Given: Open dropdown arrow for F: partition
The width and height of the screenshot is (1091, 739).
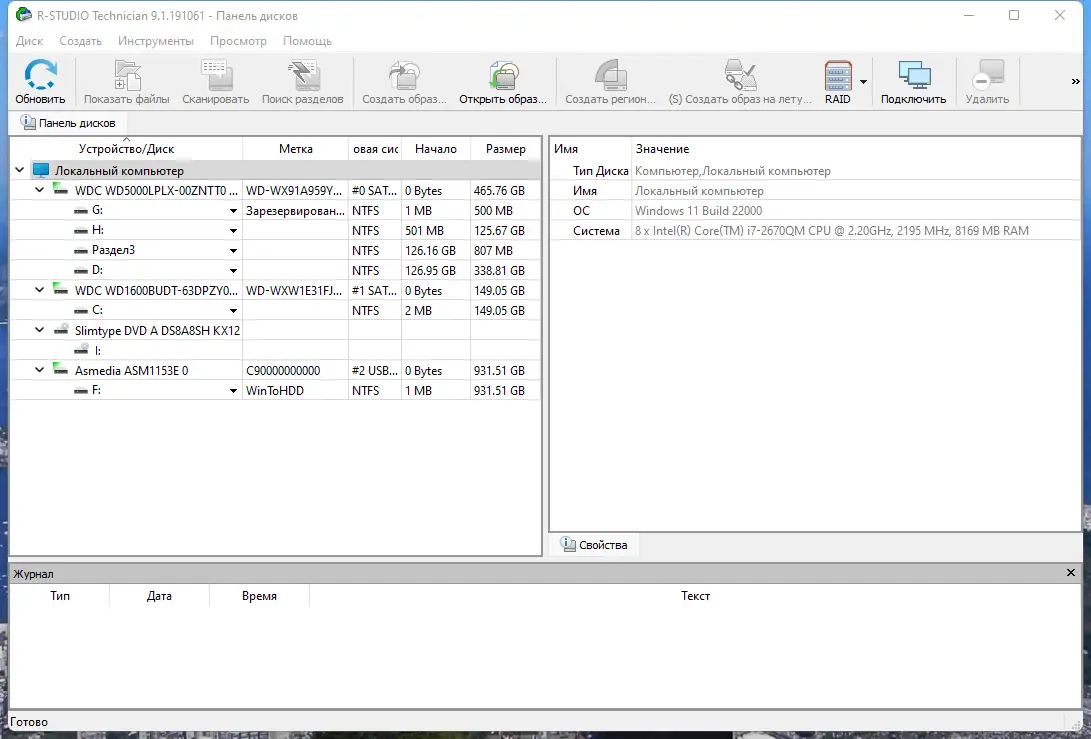Looking at the screenshot, I should [233, 391].
